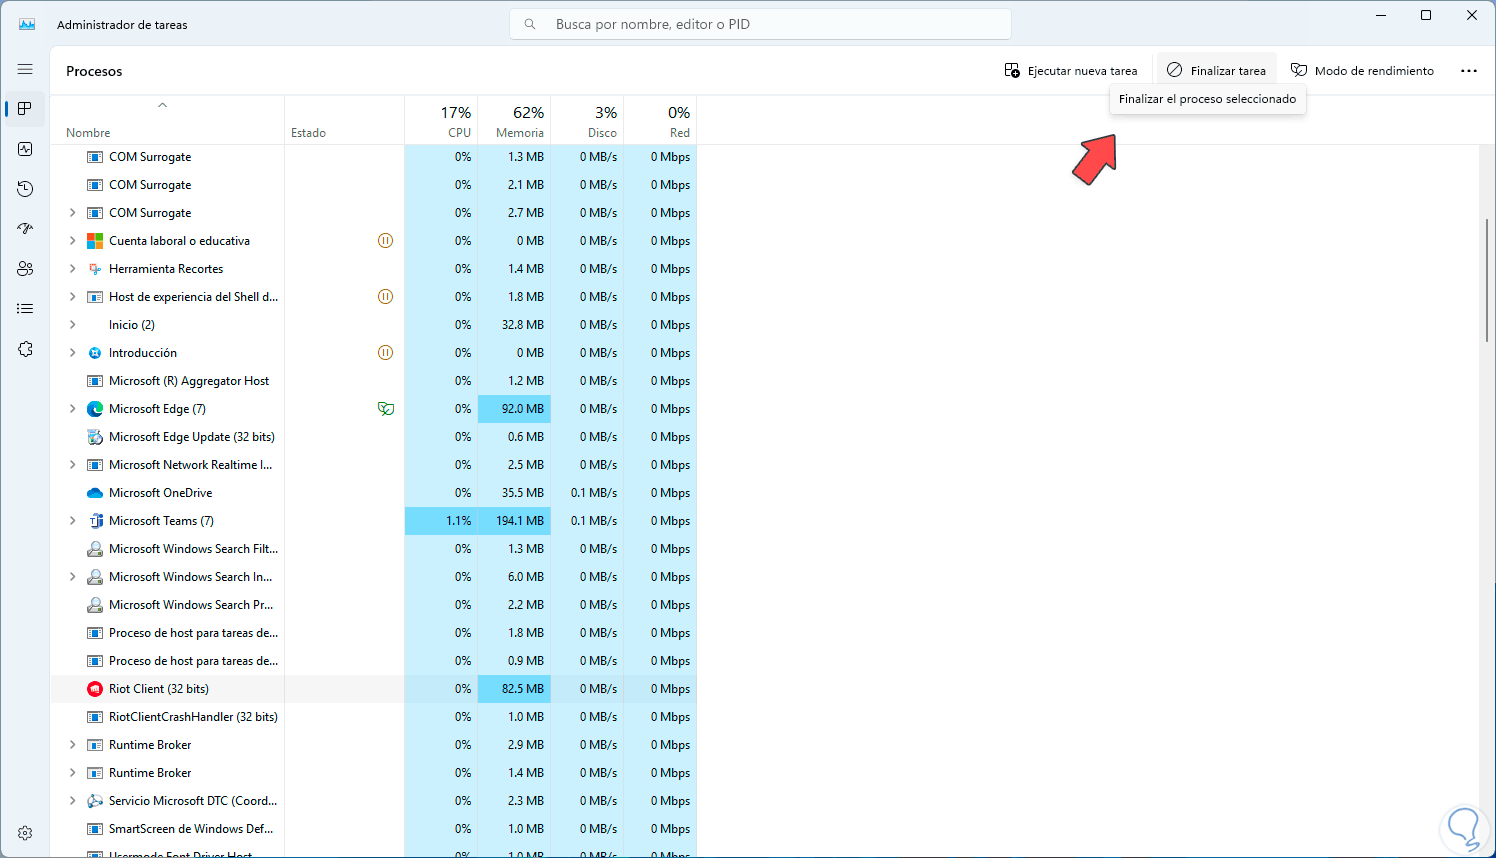1496x858 pixels.
Task: Click Finalizar tarea button
Action: pos(1216,71)
